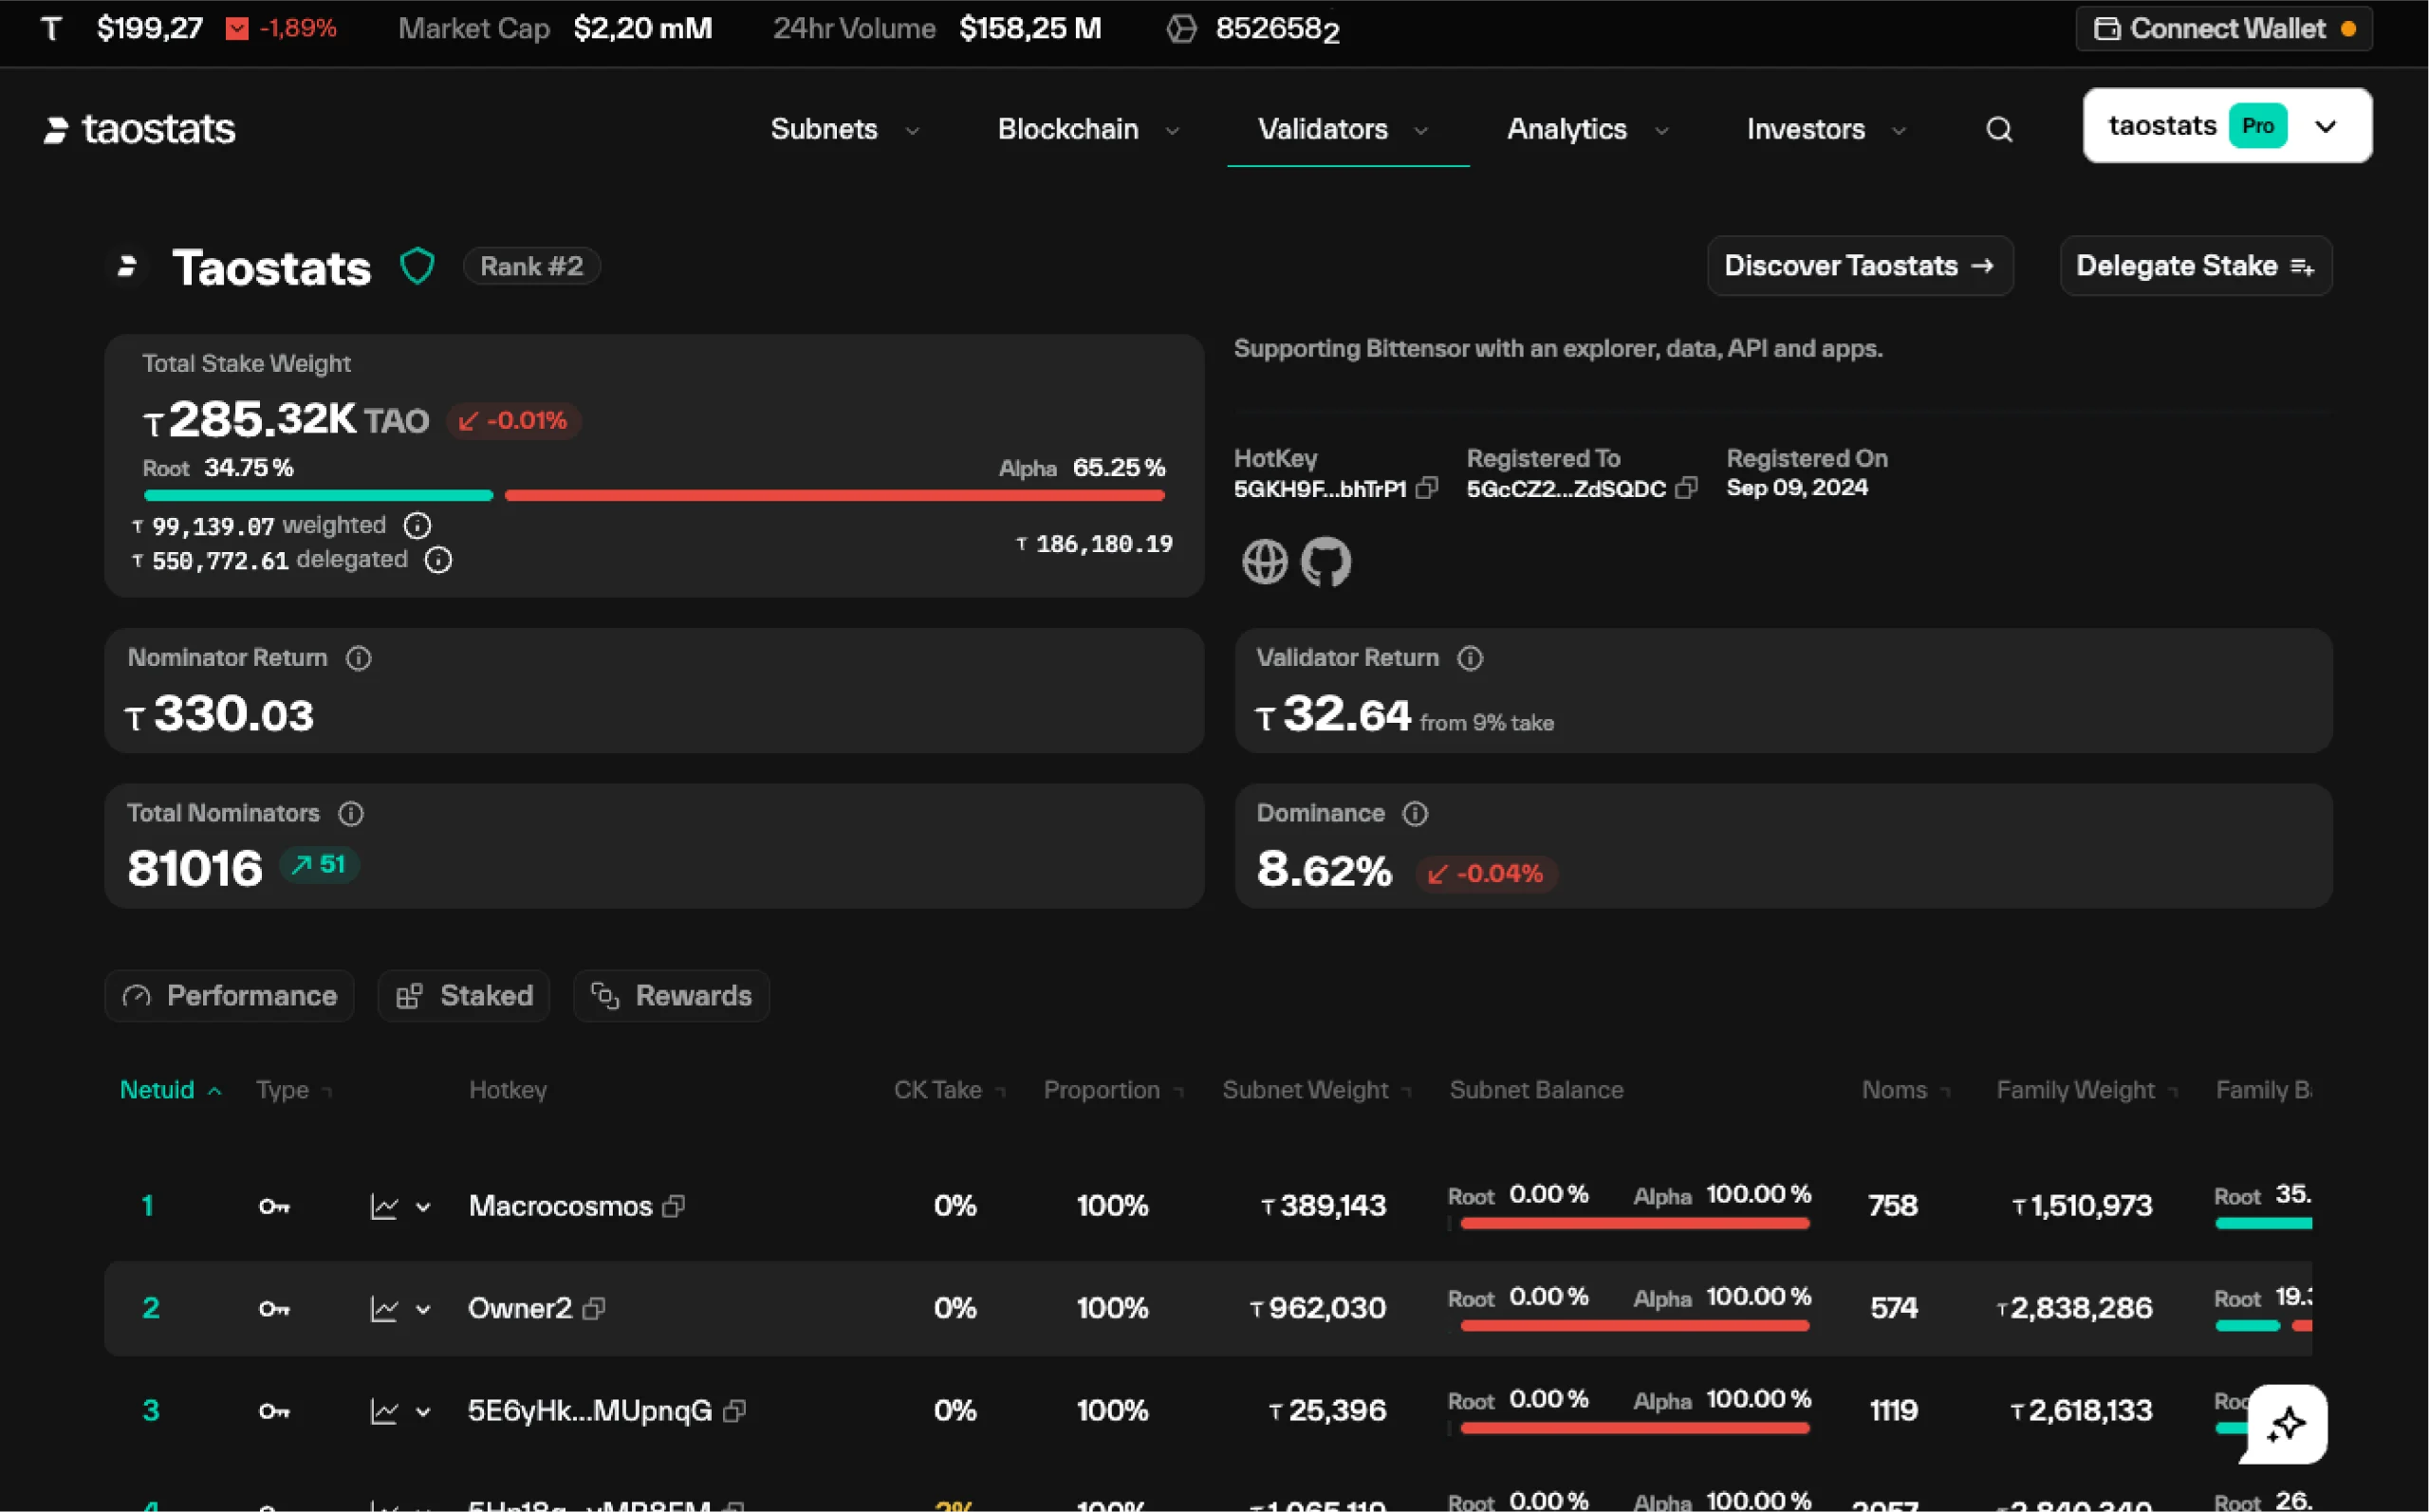The width and height of the screenshot is (2429, 1512).
Task: Open the taostats Pro account dropdown
Action: click(2227, 125)
